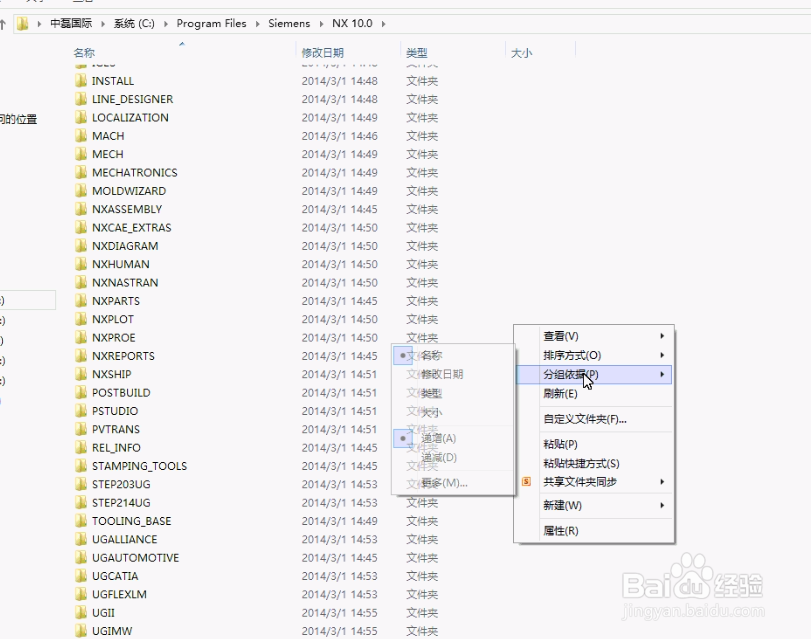Expand the 查看(V) submenu arrow

662,336
